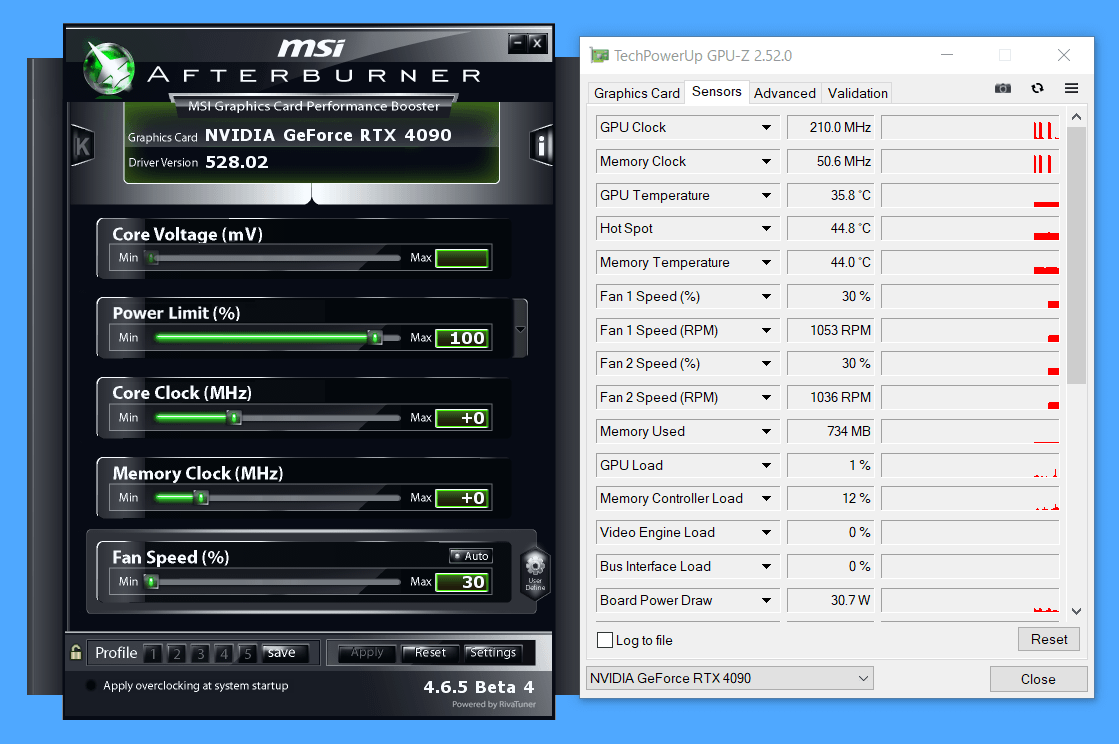Open the Fan 1 Speed (RPM) dropdown
The image size is (1119, 744).
point(766,330)
